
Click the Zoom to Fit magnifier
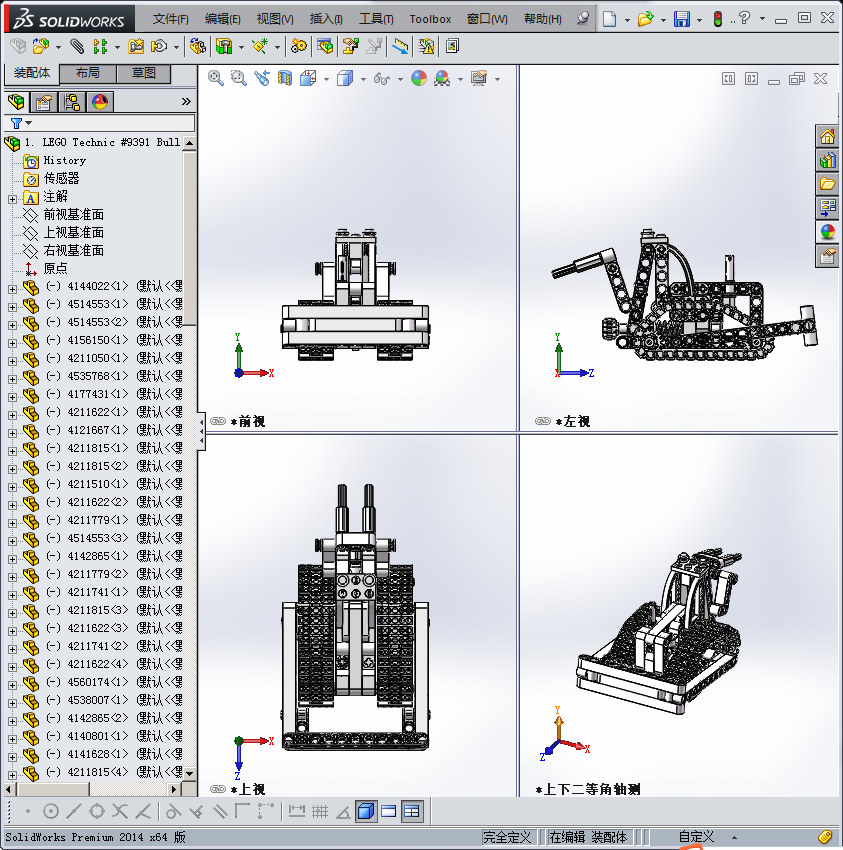216,78
